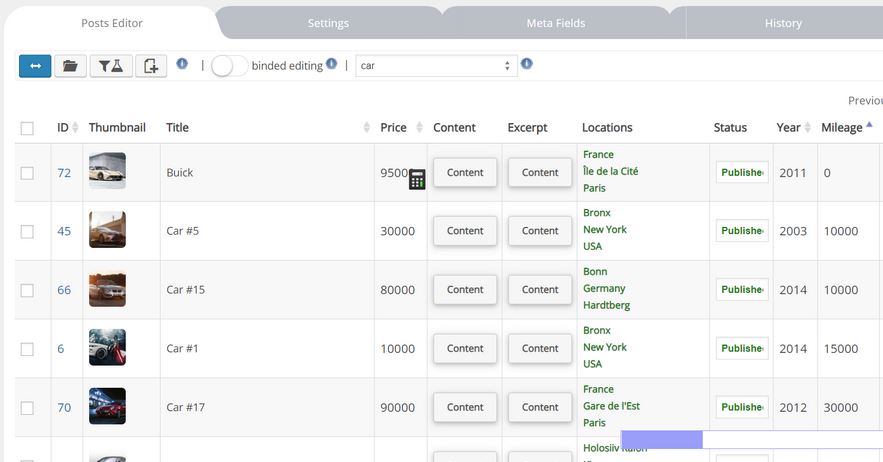Click the Buick thumbnail image
The width and height of the screenshot is (883, 462).
[x=108, y=170]
